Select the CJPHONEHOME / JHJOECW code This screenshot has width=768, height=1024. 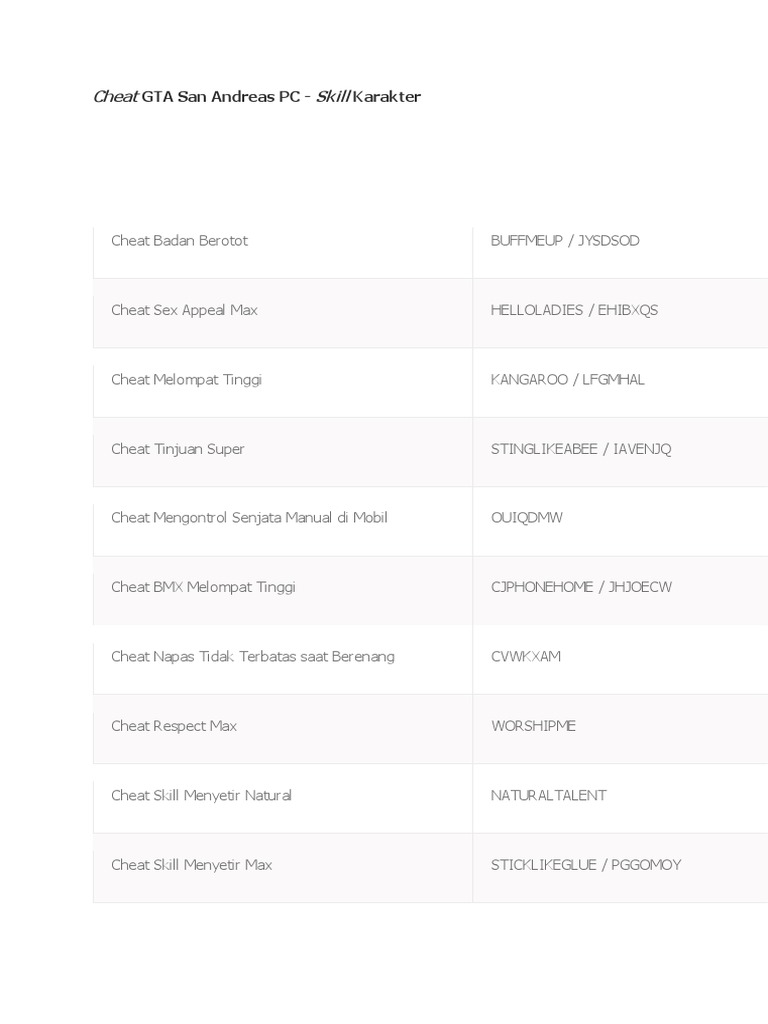pos(581,587)
